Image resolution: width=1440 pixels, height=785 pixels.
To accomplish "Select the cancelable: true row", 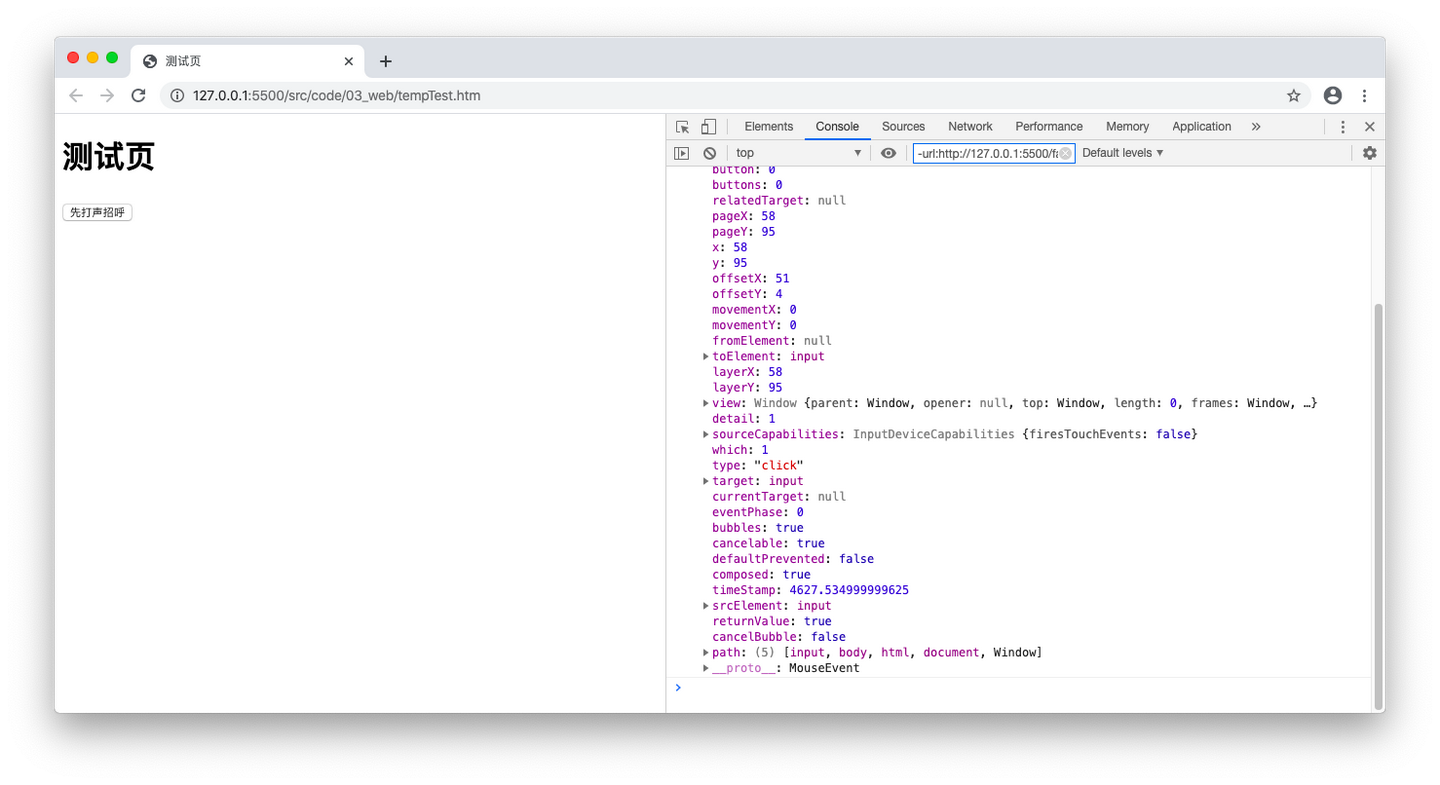I will [x=769, y=544].
